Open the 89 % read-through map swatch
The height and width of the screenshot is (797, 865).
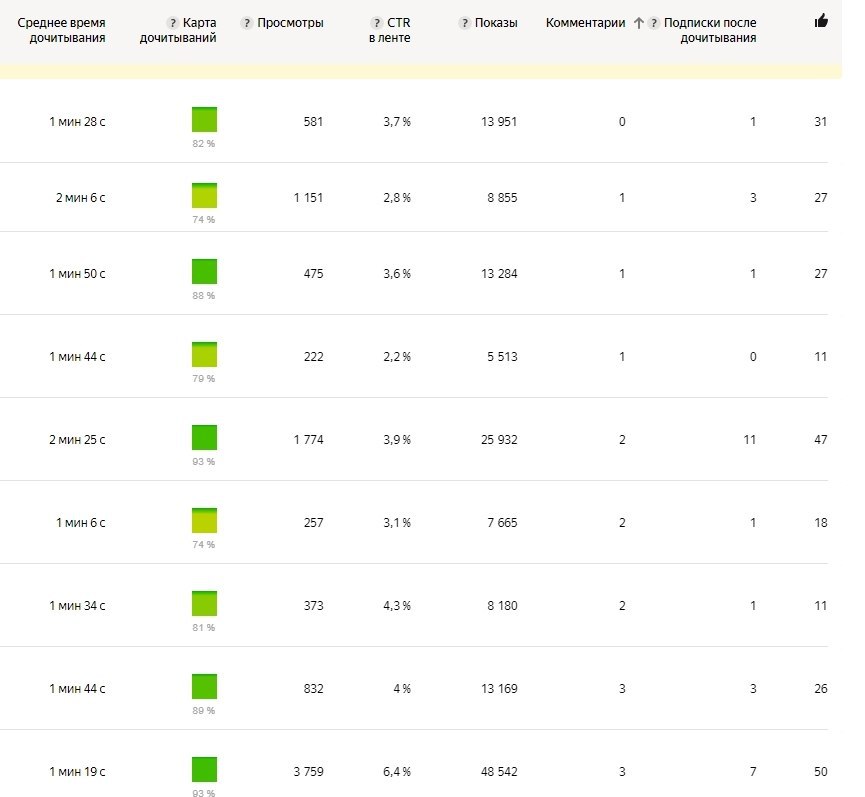[x=204, y=687]
